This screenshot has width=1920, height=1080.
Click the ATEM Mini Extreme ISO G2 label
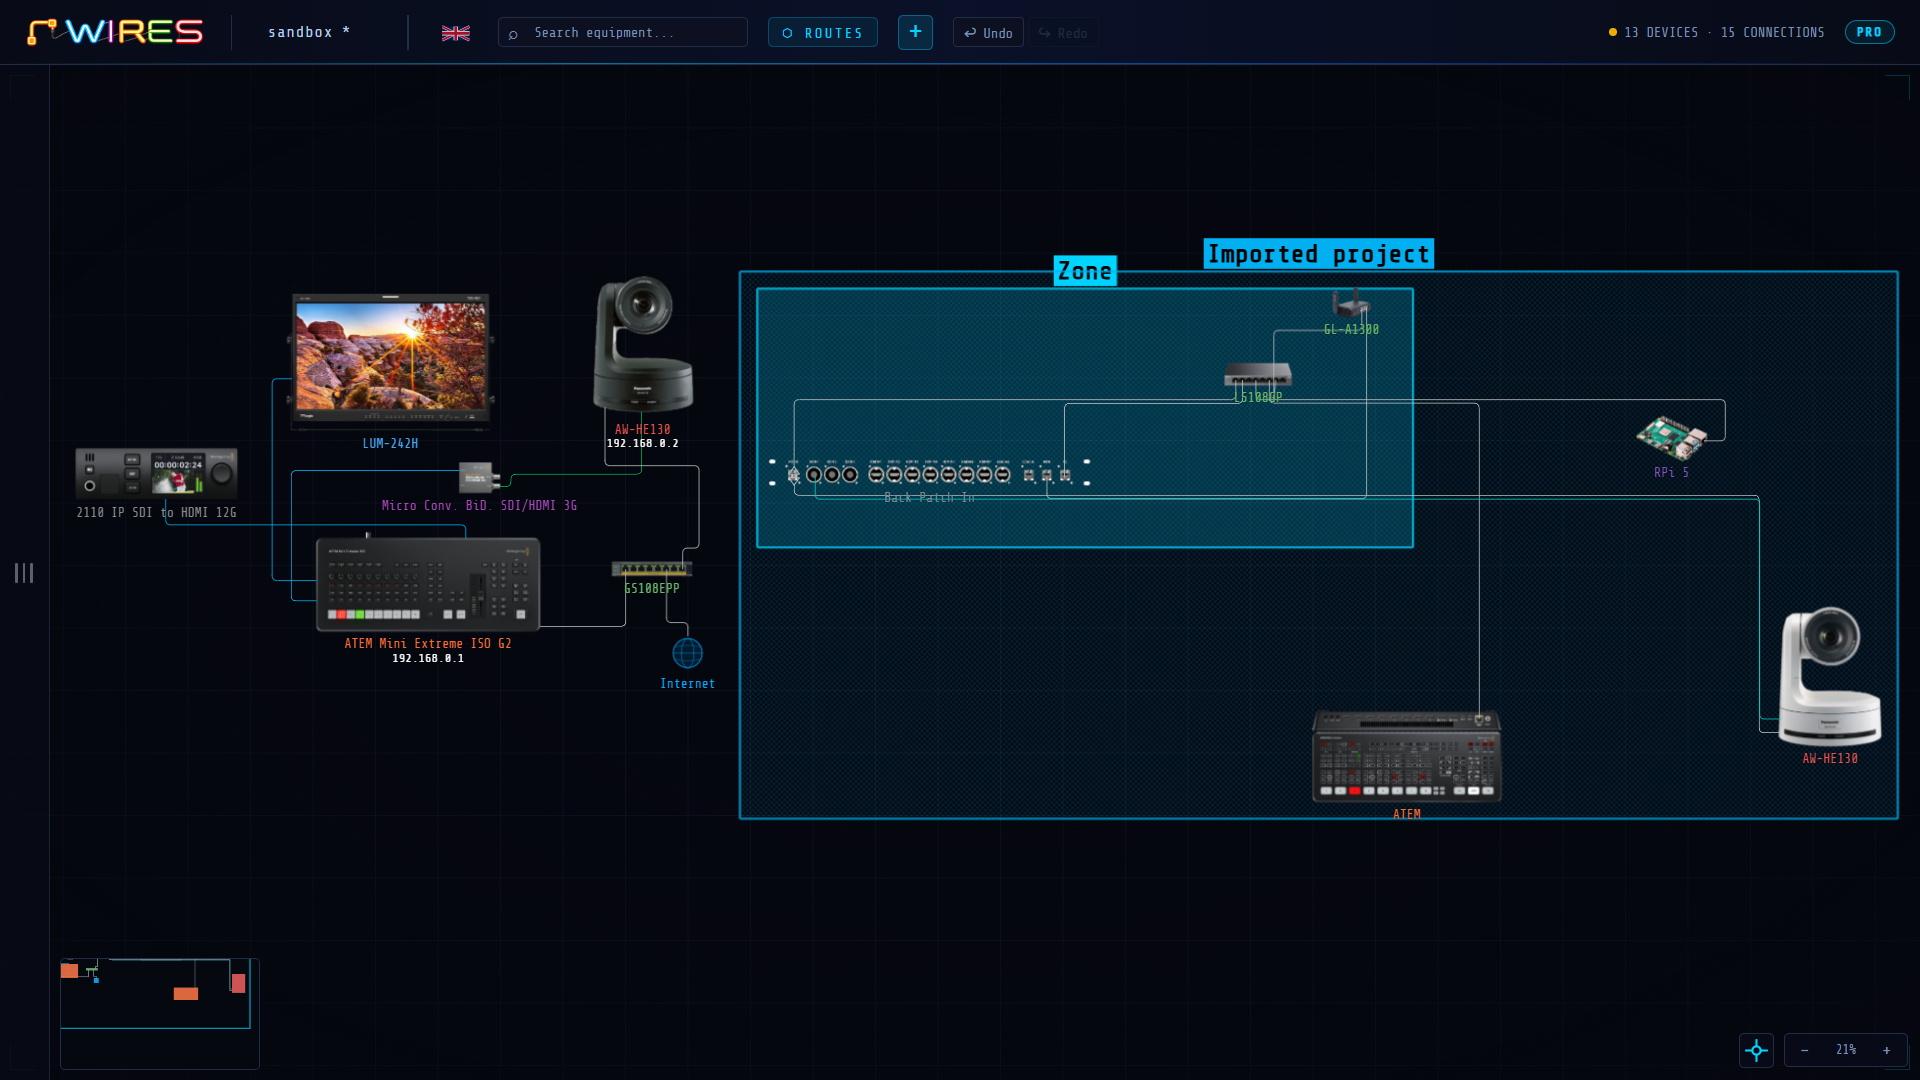(x=428, y=644)
